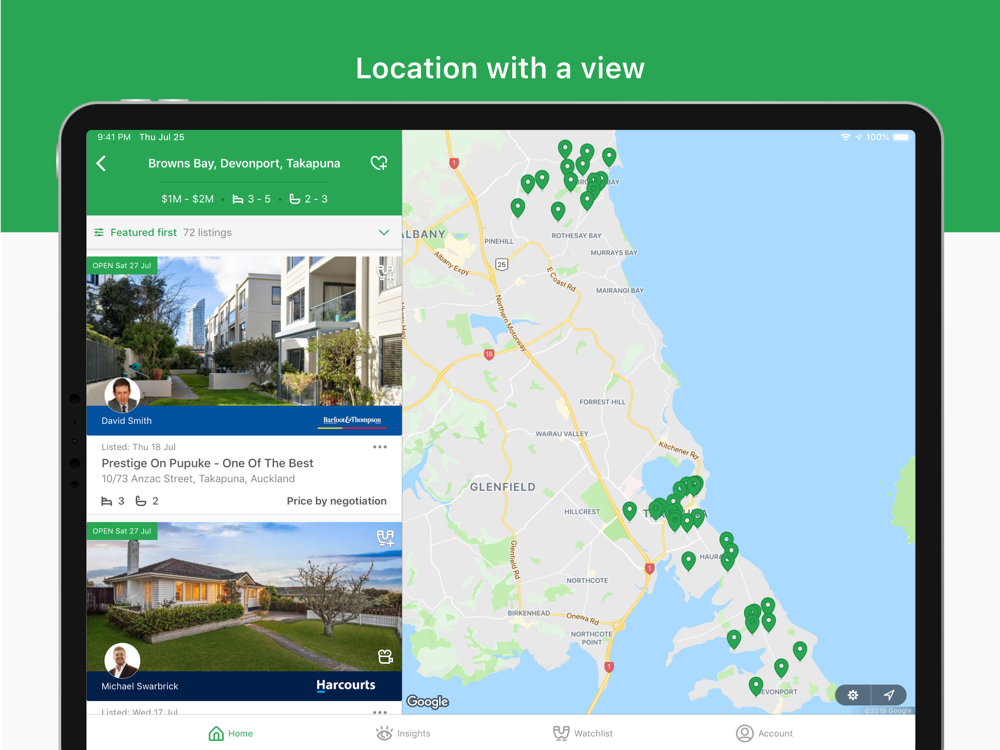View agent Michael Swarbrick's photo
The height and width of the screenshot is (750, 1000).
pyautogui.click(x=122, y=660)
